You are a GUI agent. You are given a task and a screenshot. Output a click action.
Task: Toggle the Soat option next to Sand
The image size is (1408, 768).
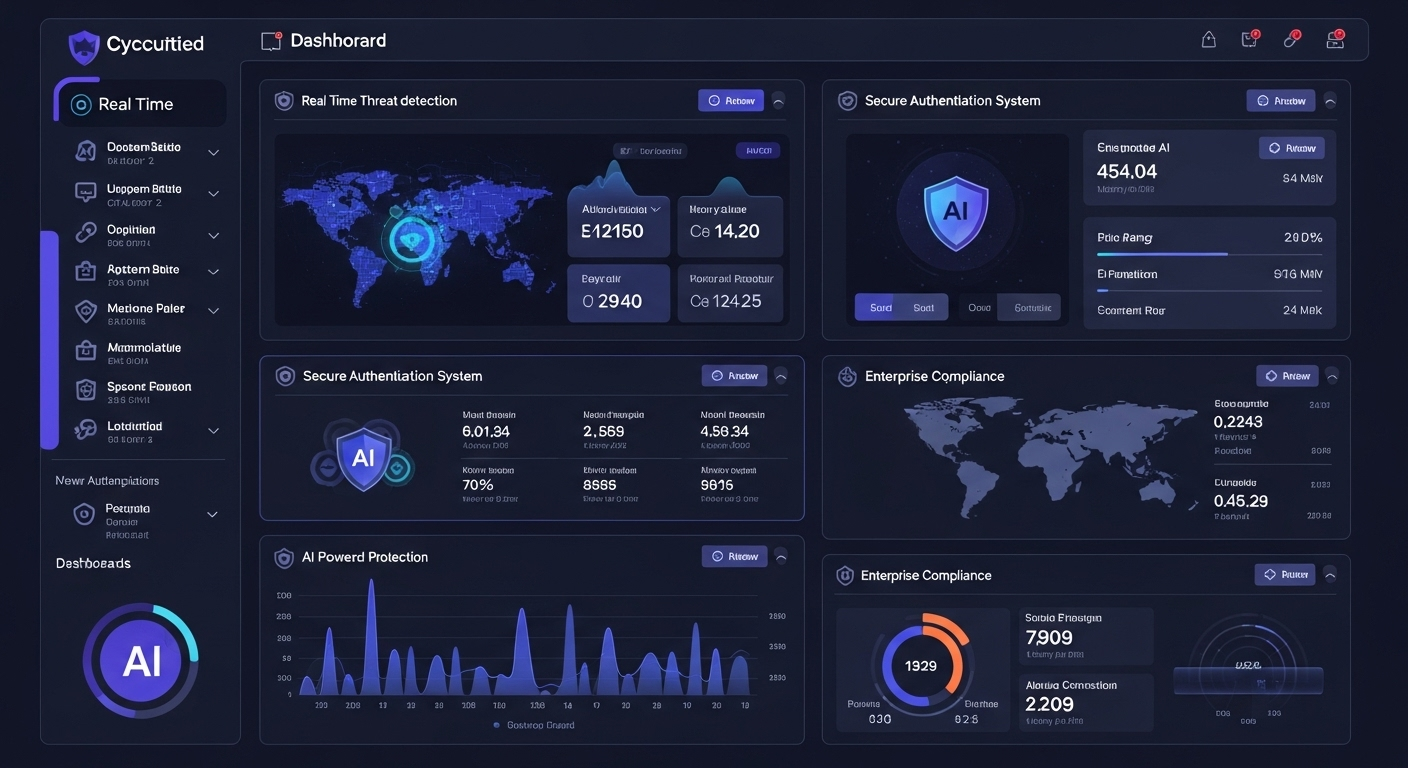tap(923, 307)
